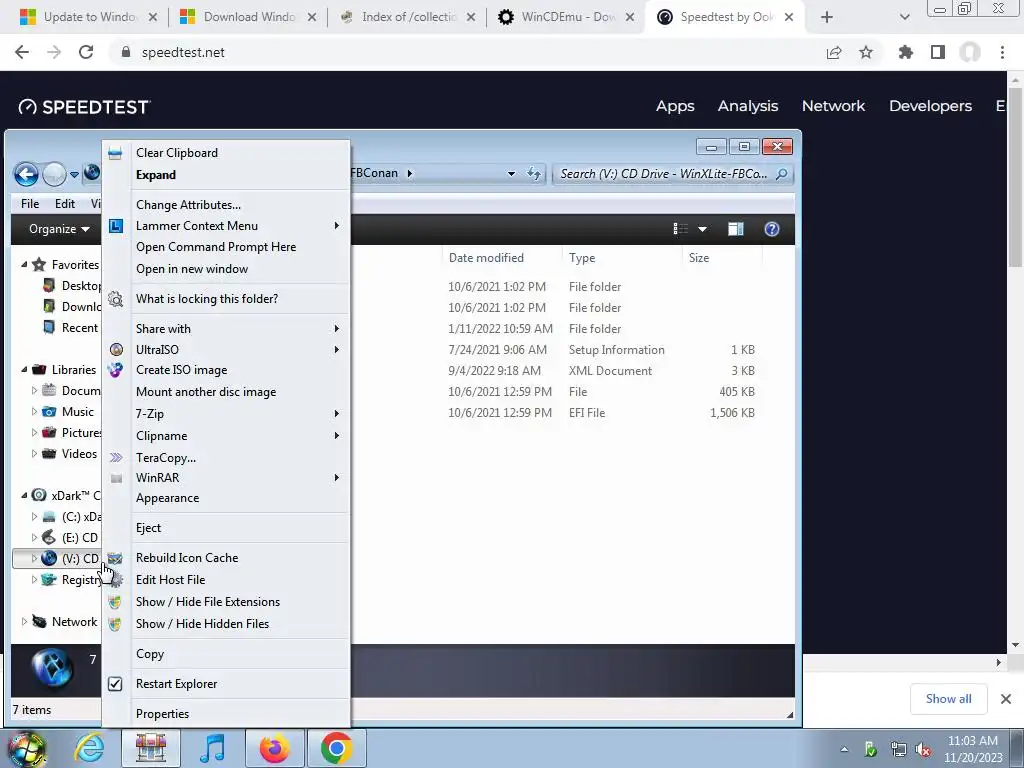Click the WinRAR icon in context menu
The height and width of the screenshot is (768, 1024).
116,478
